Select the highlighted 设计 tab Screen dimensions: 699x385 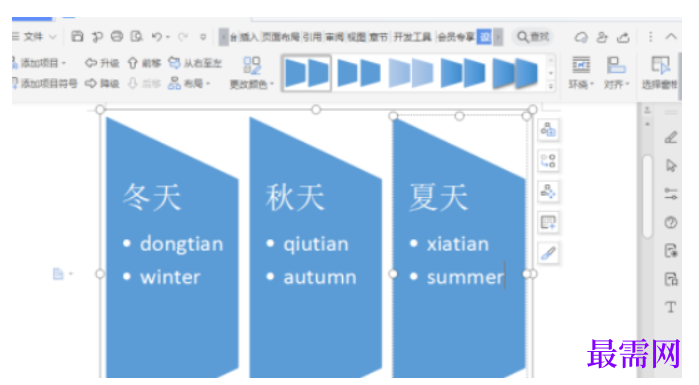[484, 37]
